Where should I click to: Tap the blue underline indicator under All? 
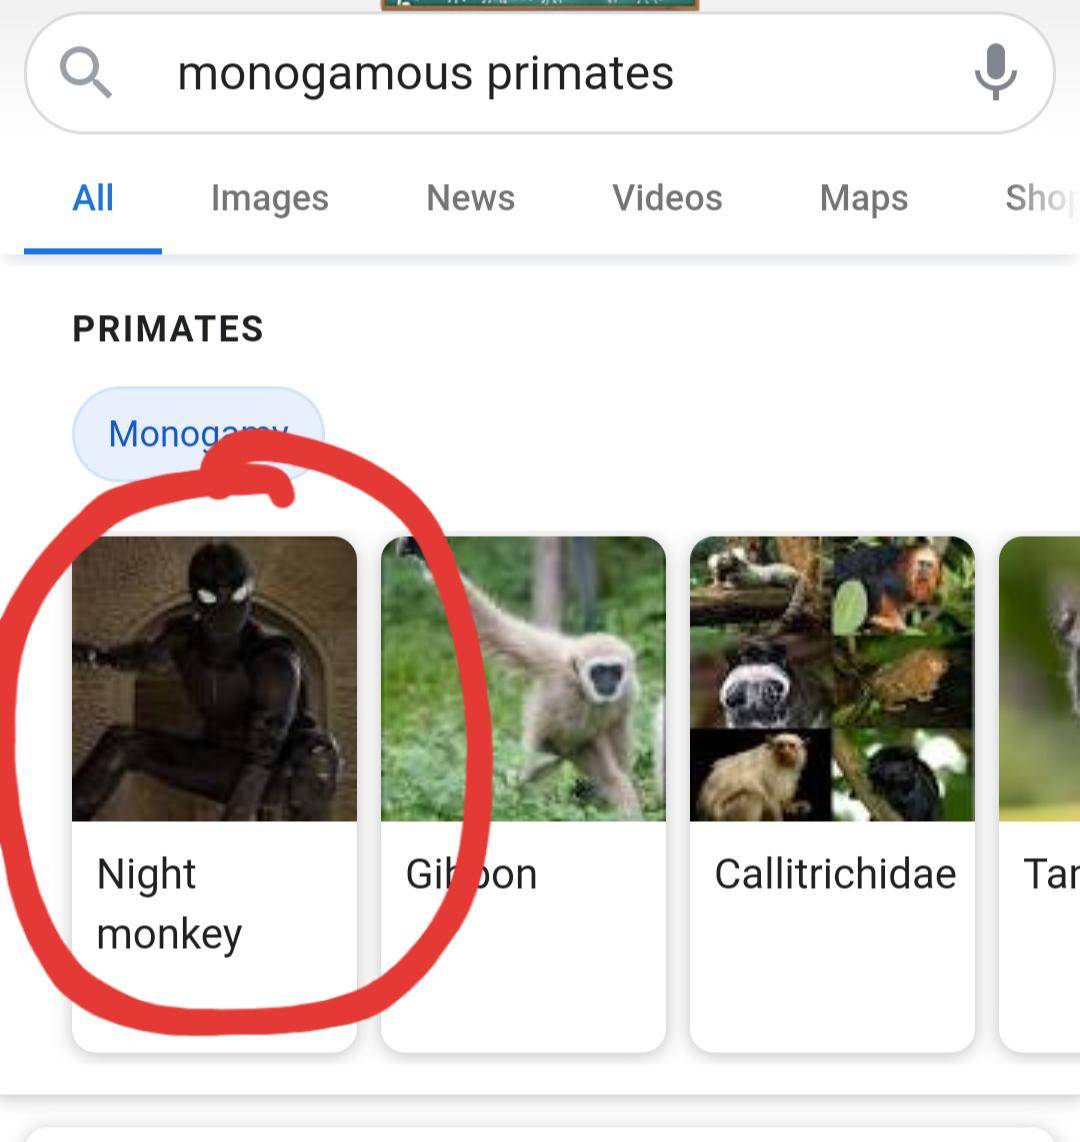click(92, 249)
